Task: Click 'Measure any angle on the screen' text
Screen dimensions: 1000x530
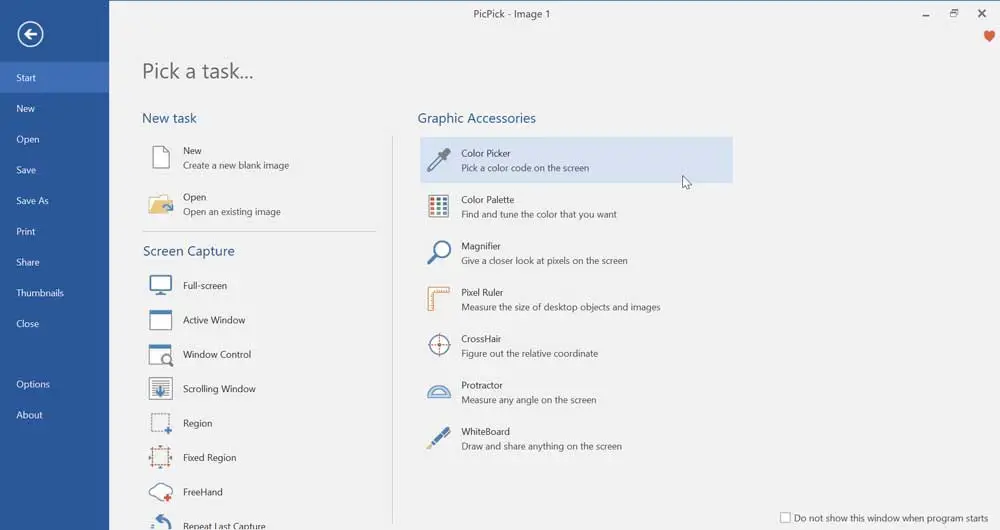Action: 529,400
